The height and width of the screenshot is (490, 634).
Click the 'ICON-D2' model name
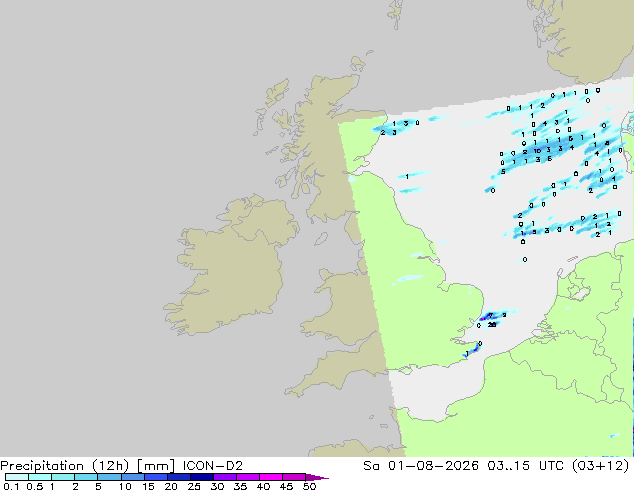[x=213, y=466]
